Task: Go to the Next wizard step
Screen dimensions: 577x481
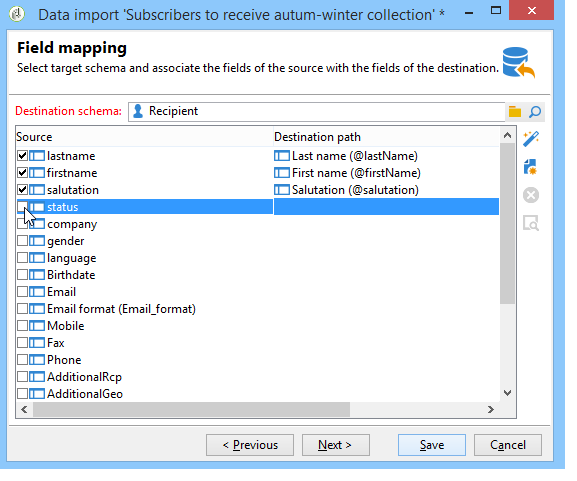Action: 336,445
